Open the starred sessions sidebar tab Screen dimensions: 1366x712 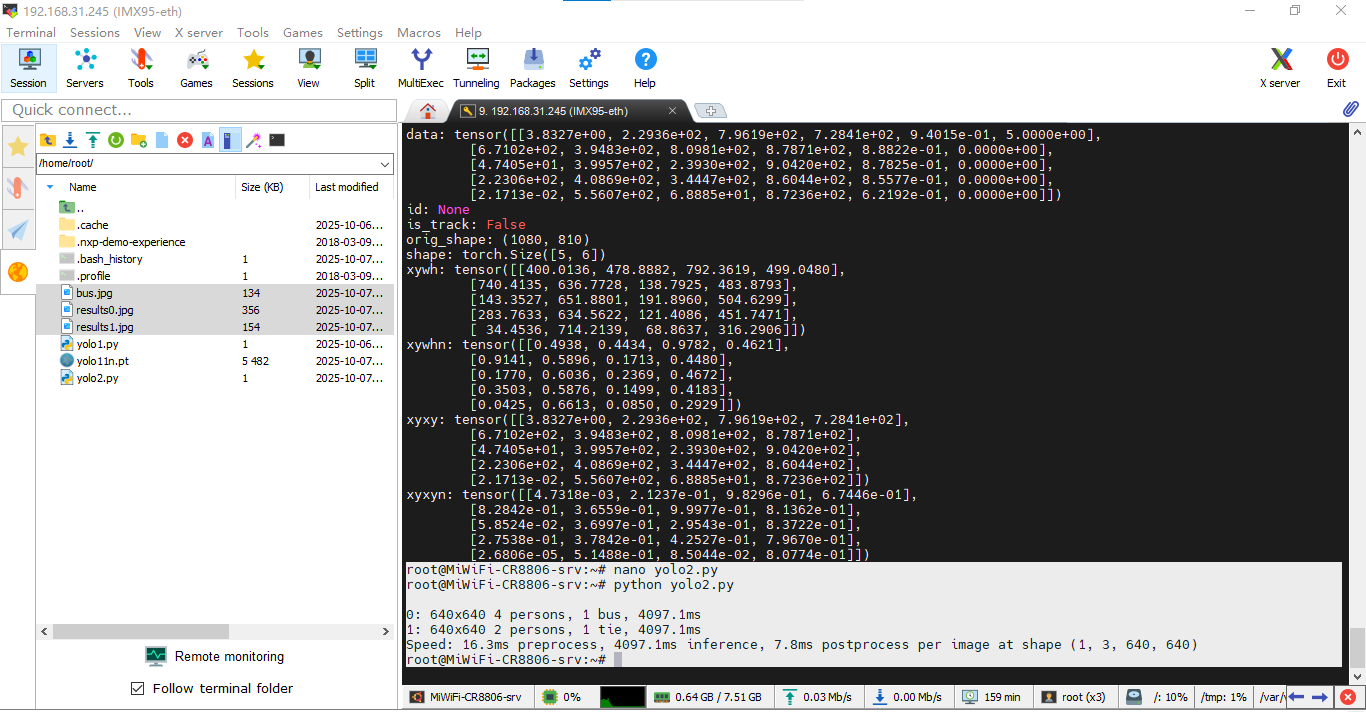point(18,147)
